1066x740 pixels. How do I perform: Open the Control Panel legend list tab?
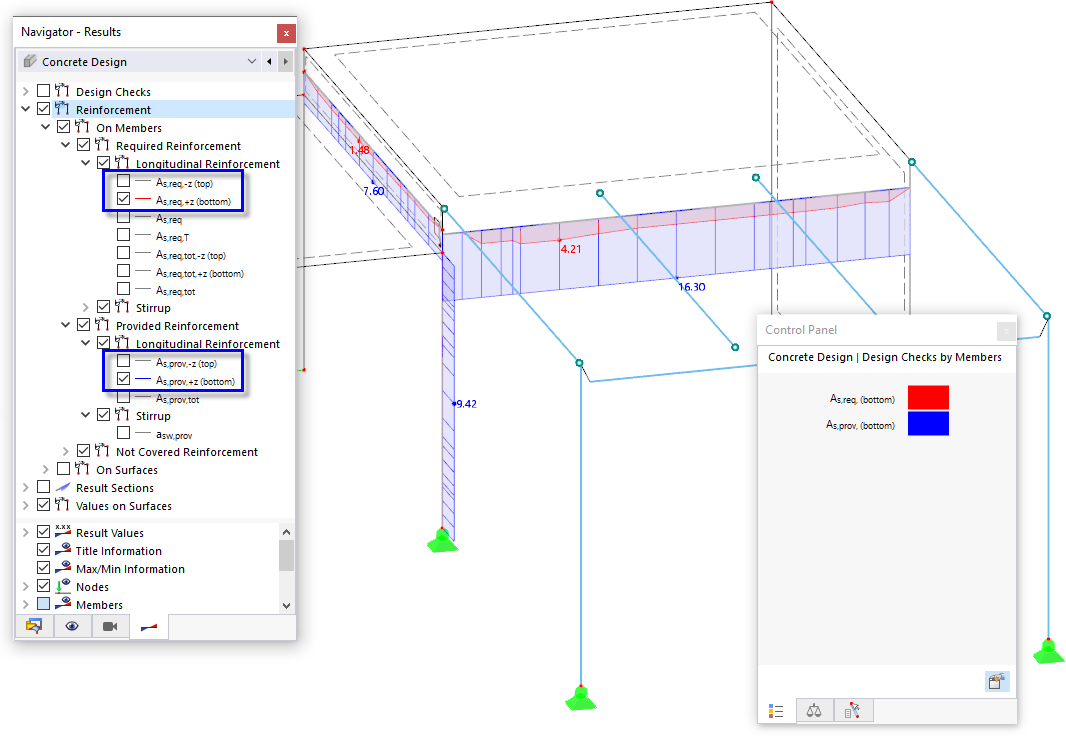pyautogui.click(x=776, y=711)
